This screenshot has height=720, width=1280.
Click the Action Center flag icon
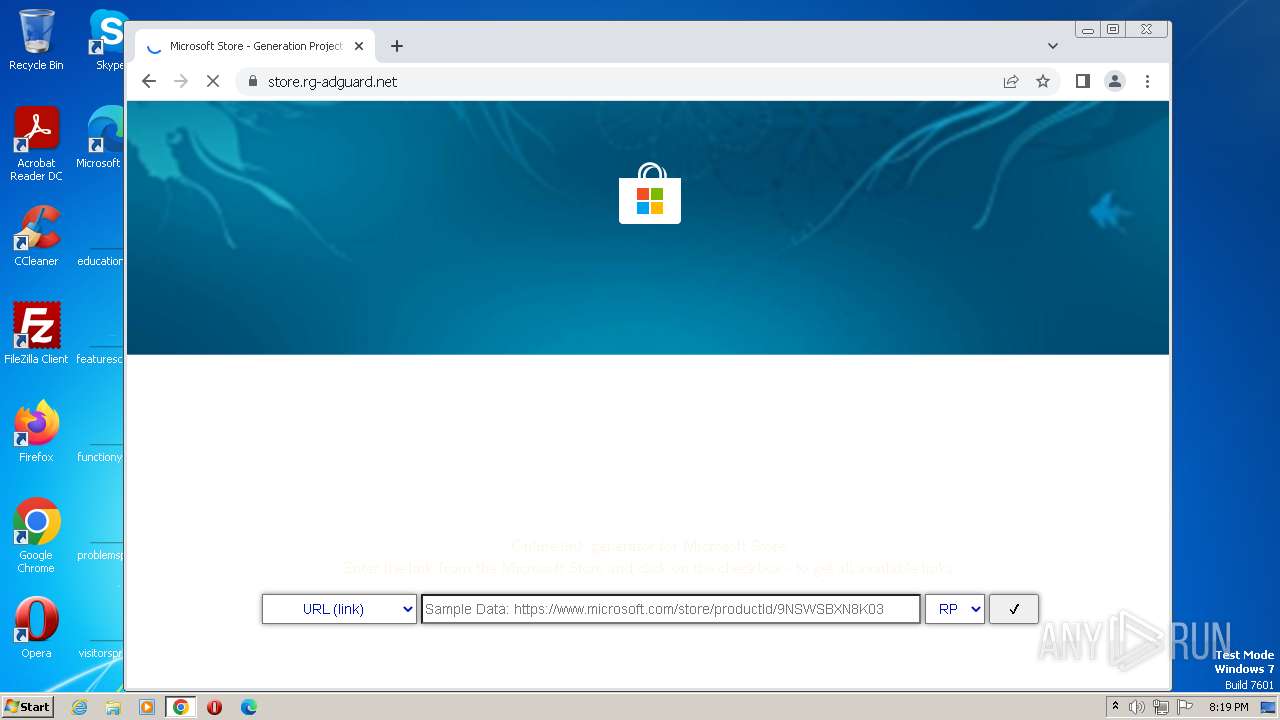coord(1185,707)
